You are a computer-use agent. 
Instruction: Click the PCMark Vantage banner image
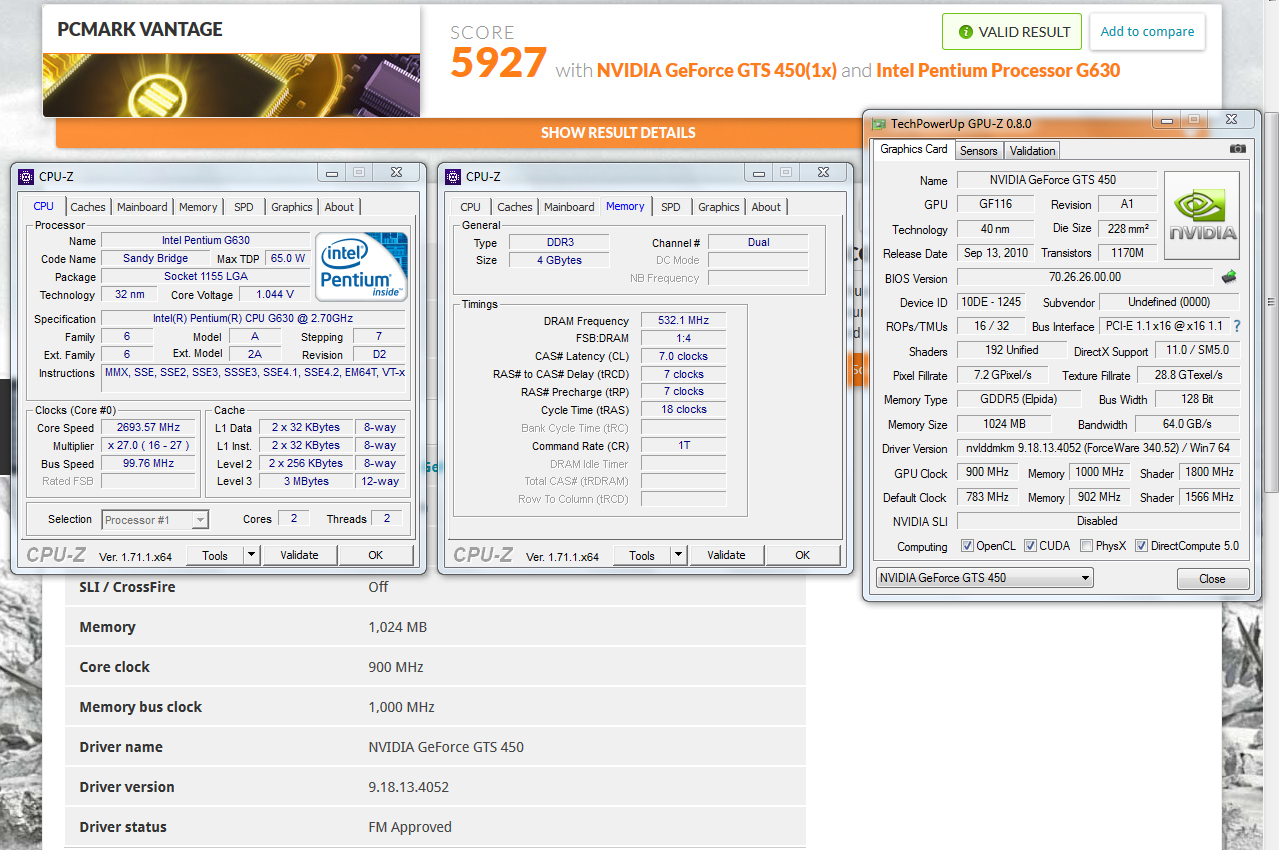[231, 85]
